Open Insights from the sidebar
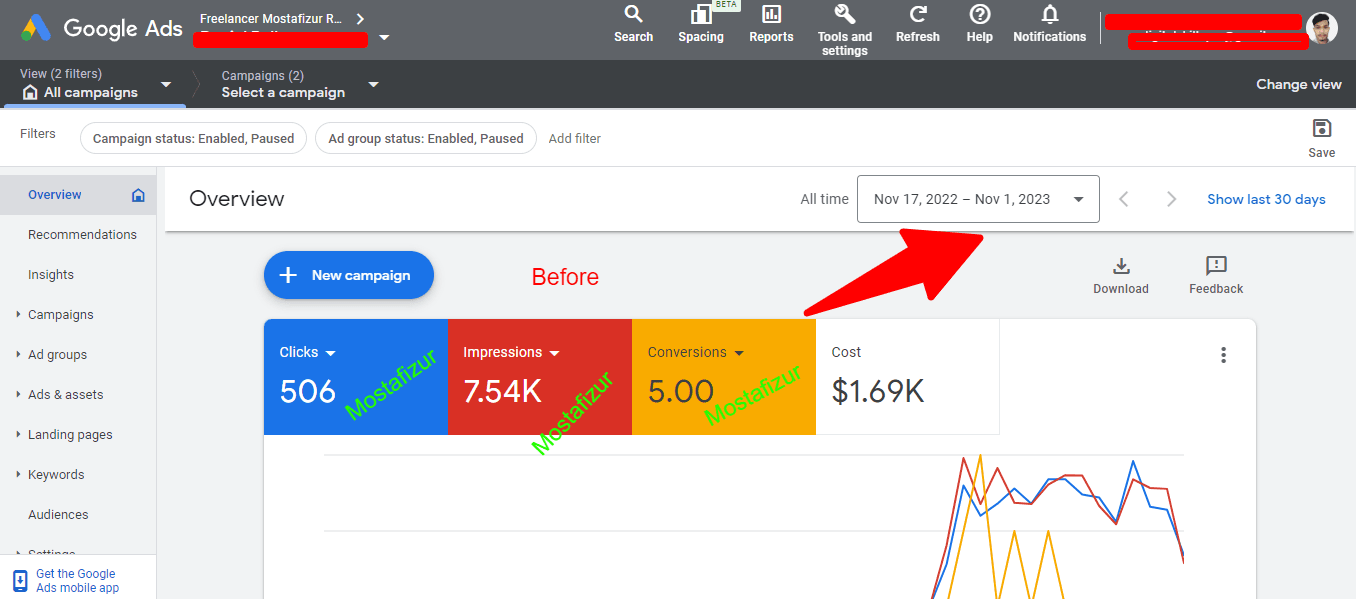The image size is (1356, 599). (51, 275)
